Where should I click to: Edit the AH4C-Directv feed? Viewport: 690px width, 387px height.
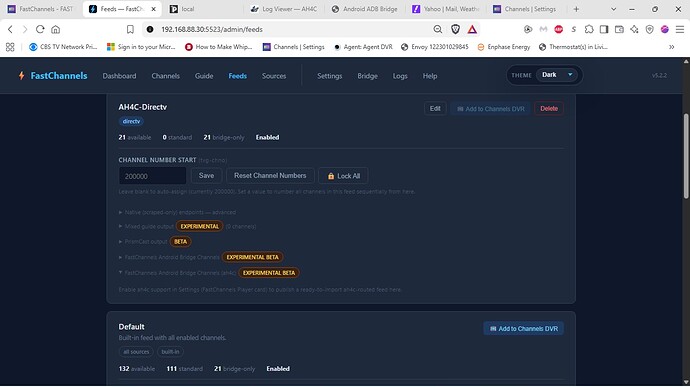click(x=435, y=108)
